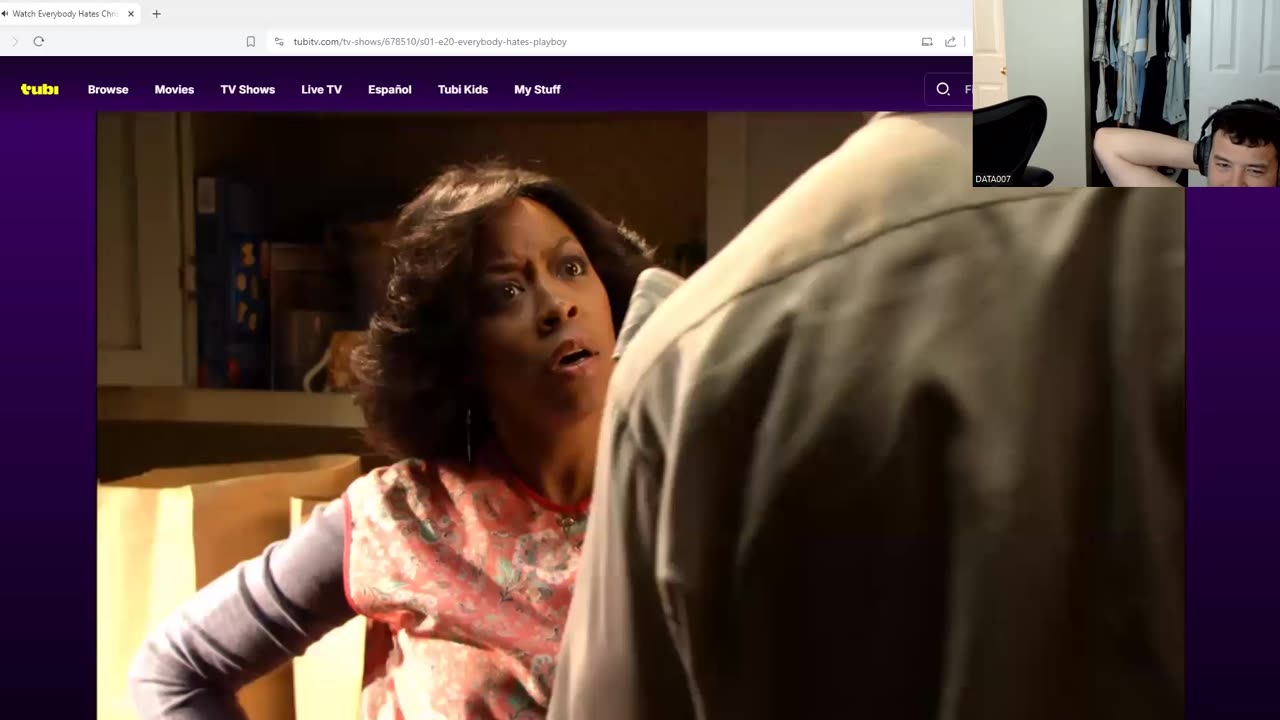Click the Tubi logo
Image resolution: width=1280 pixels, height=720 pixels.
coord(40,89)
